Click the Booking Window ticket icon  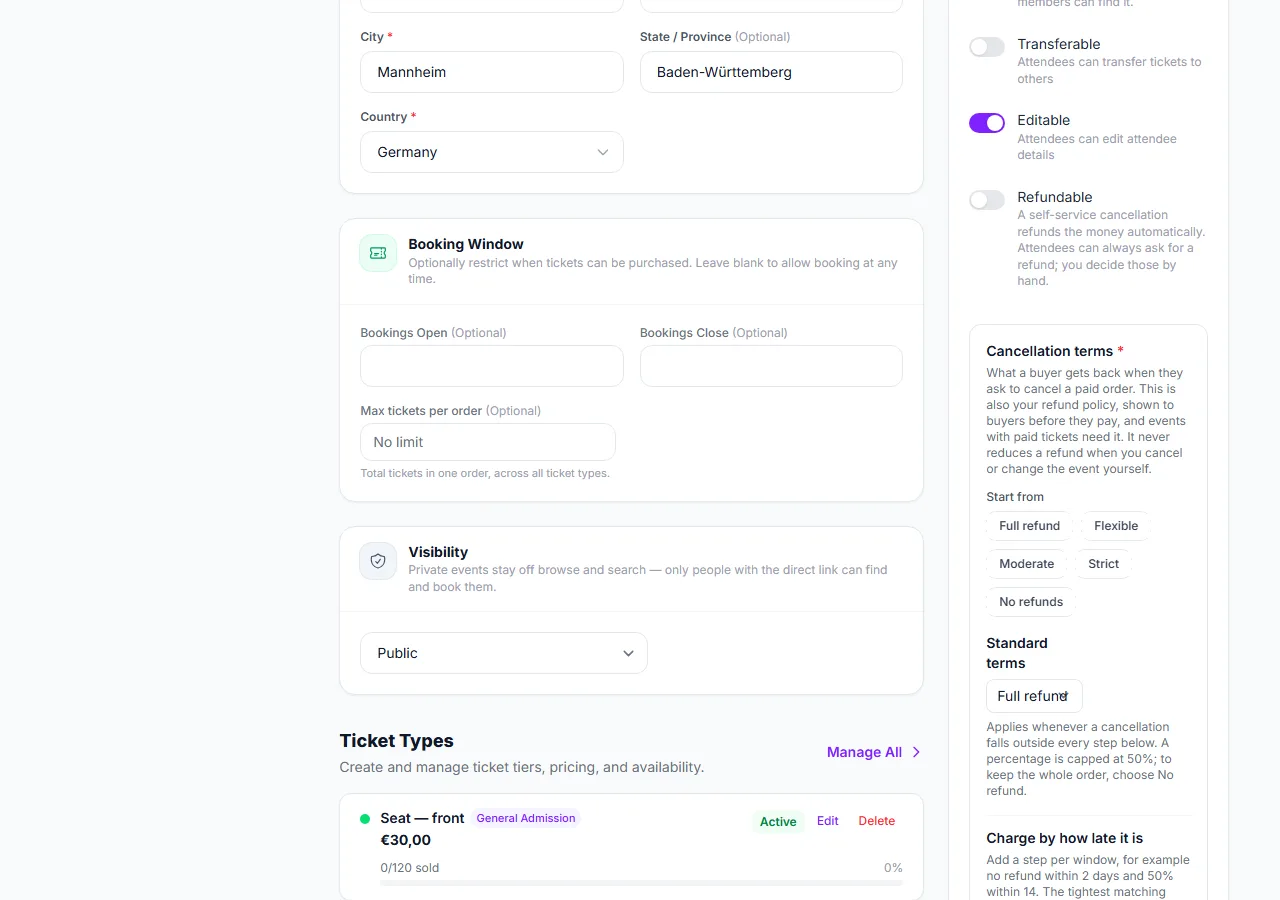[378, 253]
